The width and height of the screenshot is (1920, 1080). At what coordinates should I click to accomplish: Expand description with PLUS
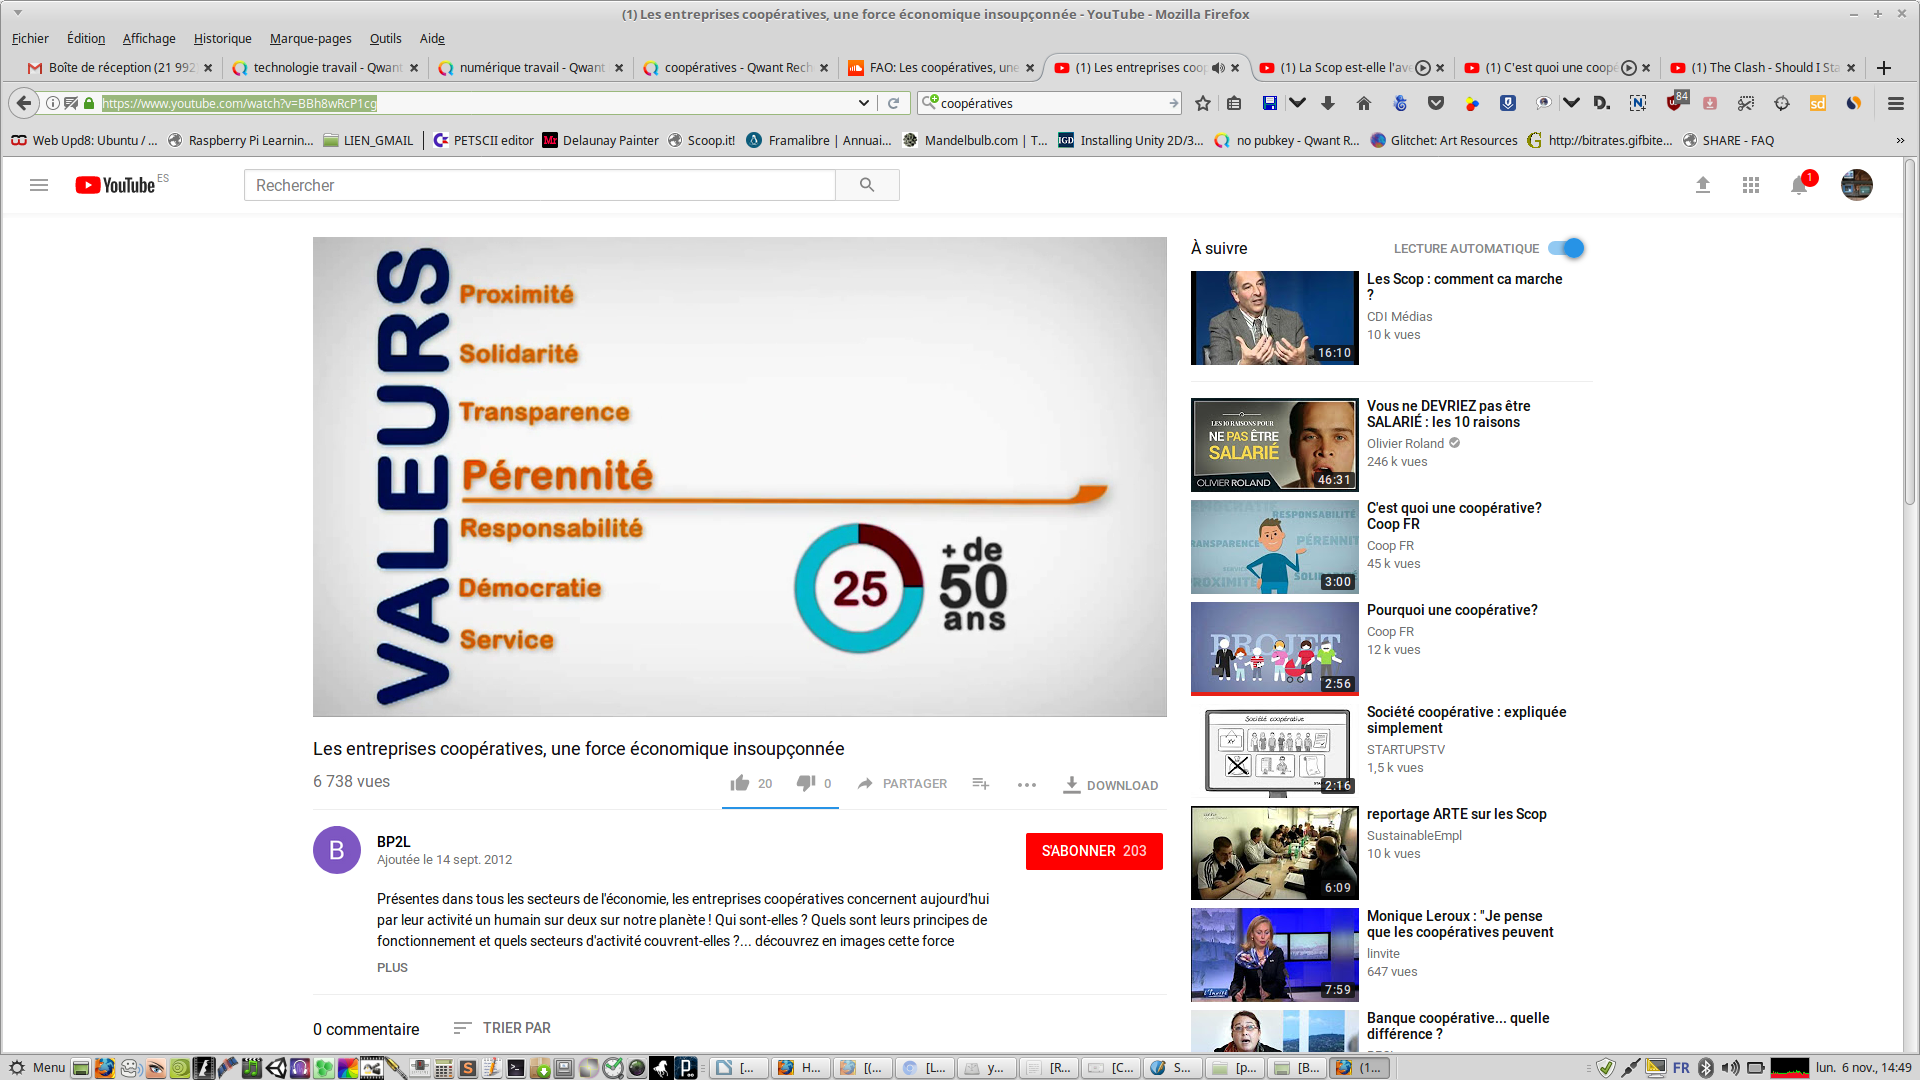coord(392,967)
